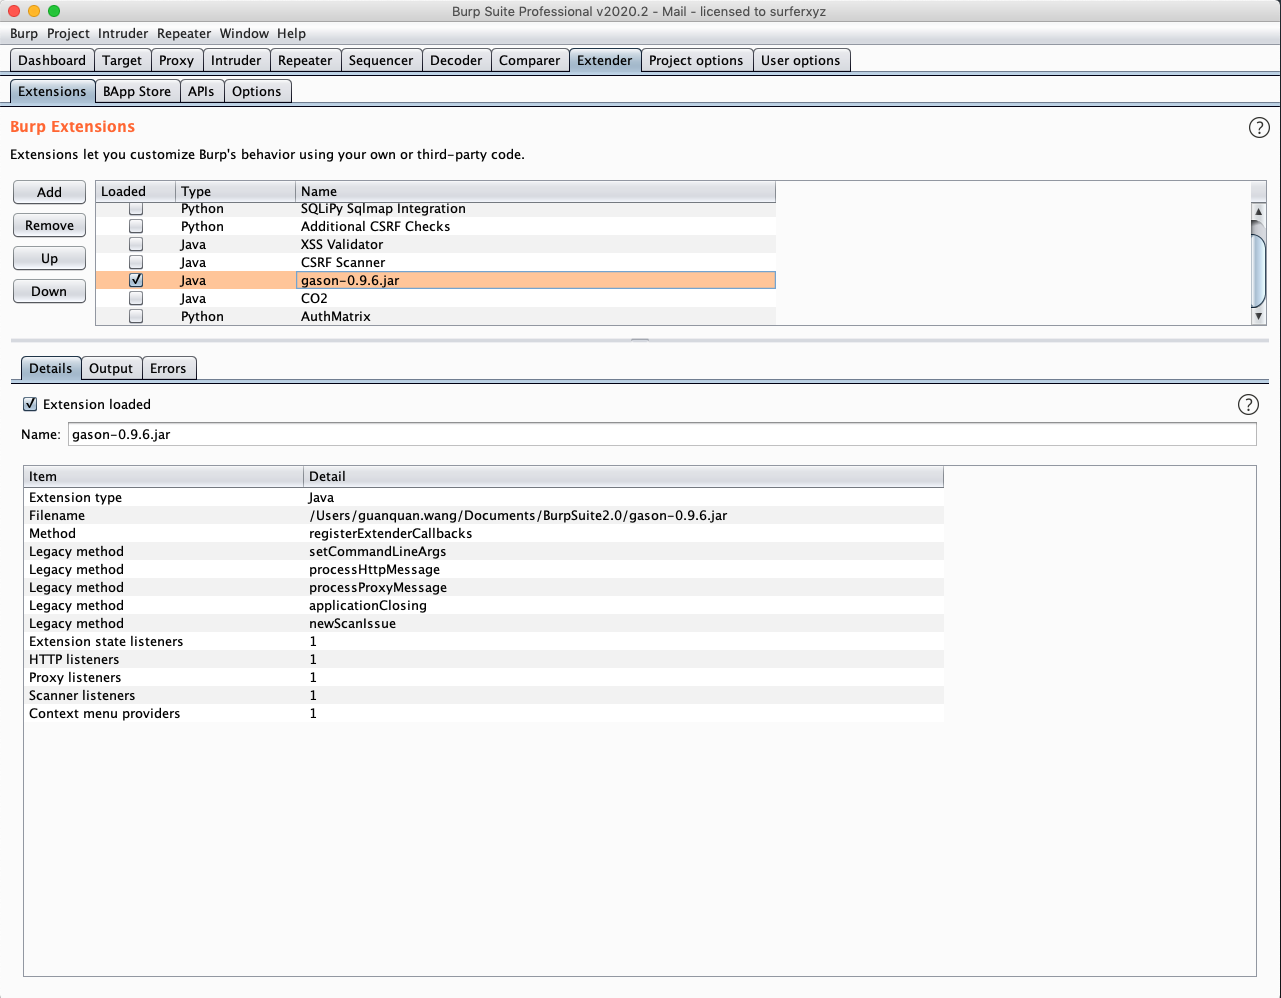Image resolution: width=1281 pixels, height=998 pixels.
Task: View the extension Errors tab
Action: point(168,369)
